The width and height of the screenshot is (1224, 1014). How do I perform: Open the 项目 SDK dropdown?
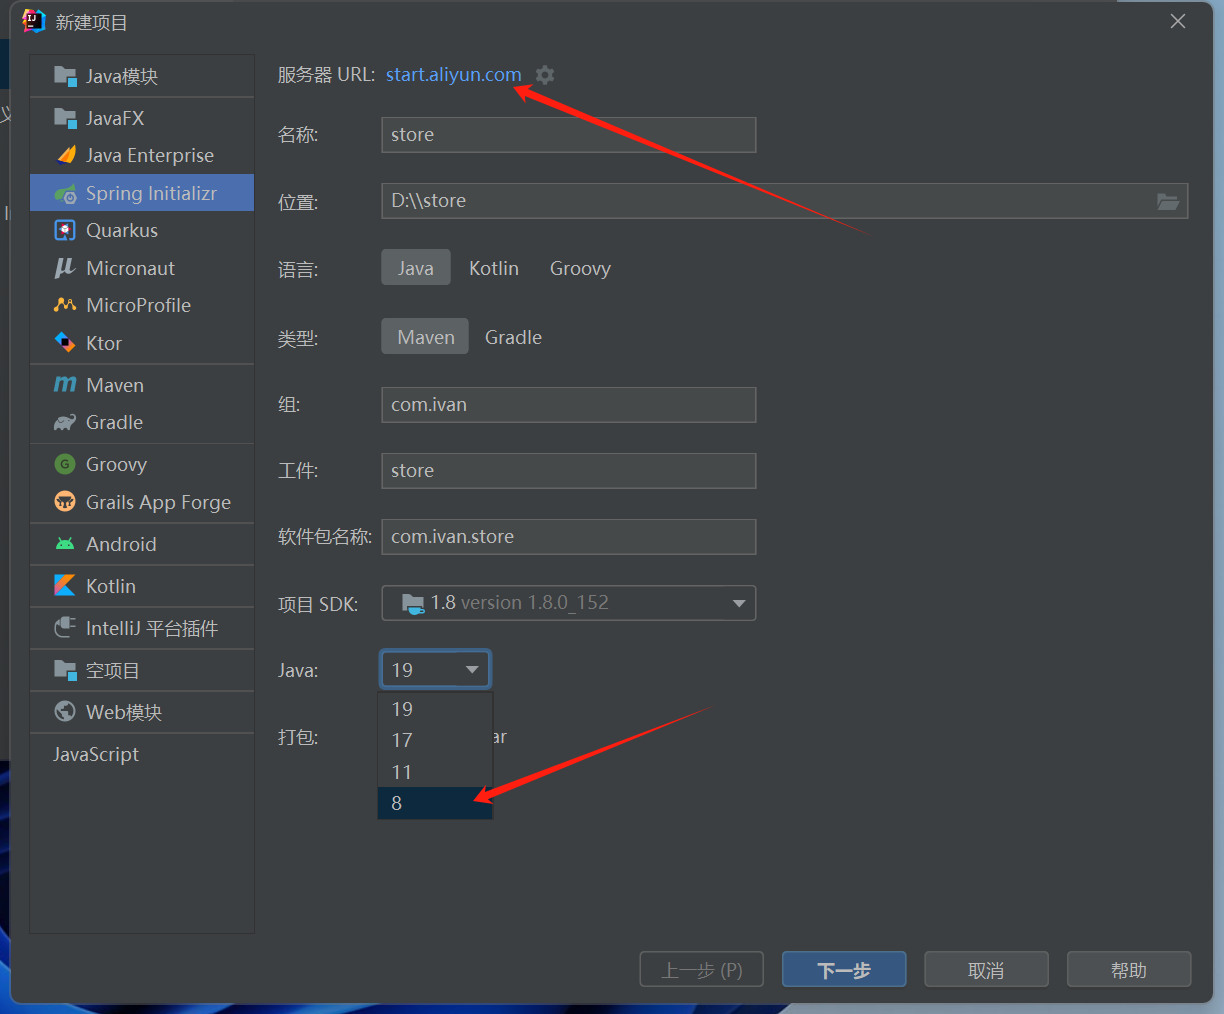coord(568,603)
